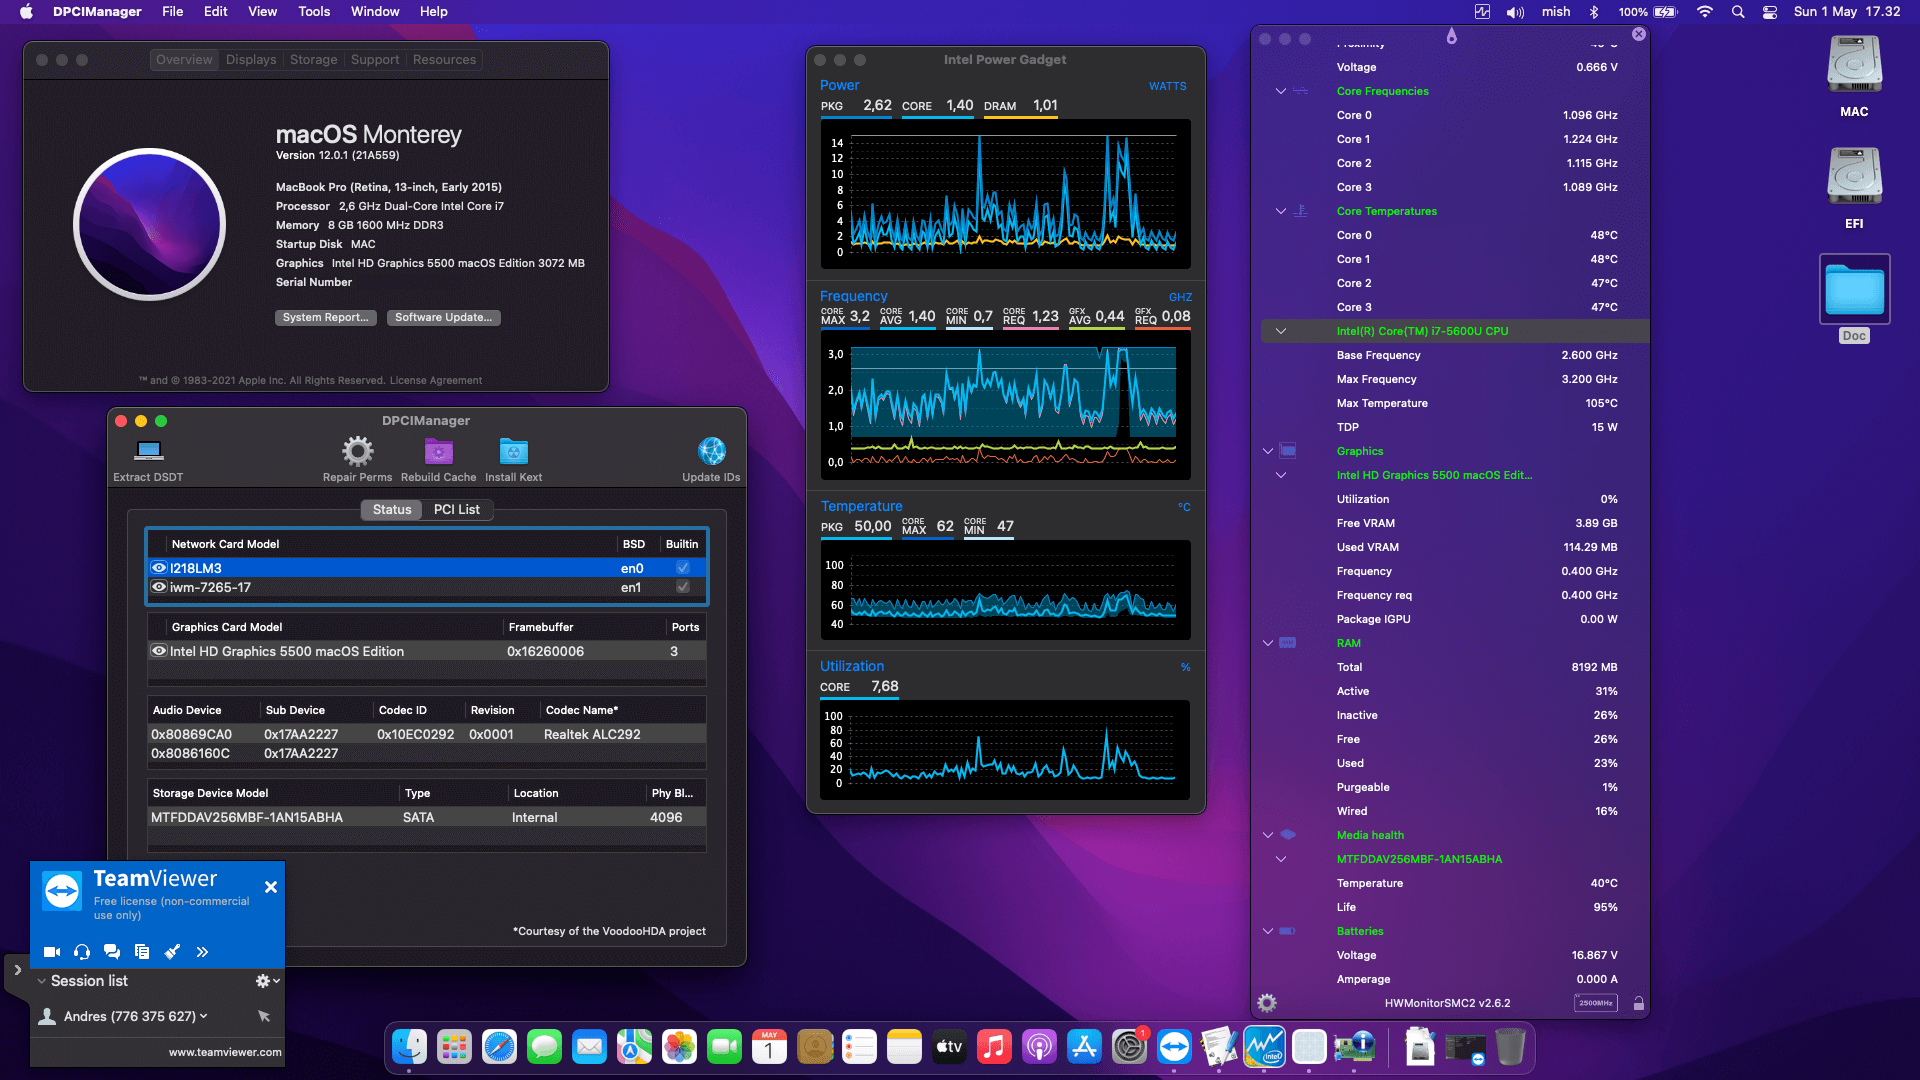
Task: Toggle eye icon for iwm-7265-17 row
Action: click(x=159, y=587)
